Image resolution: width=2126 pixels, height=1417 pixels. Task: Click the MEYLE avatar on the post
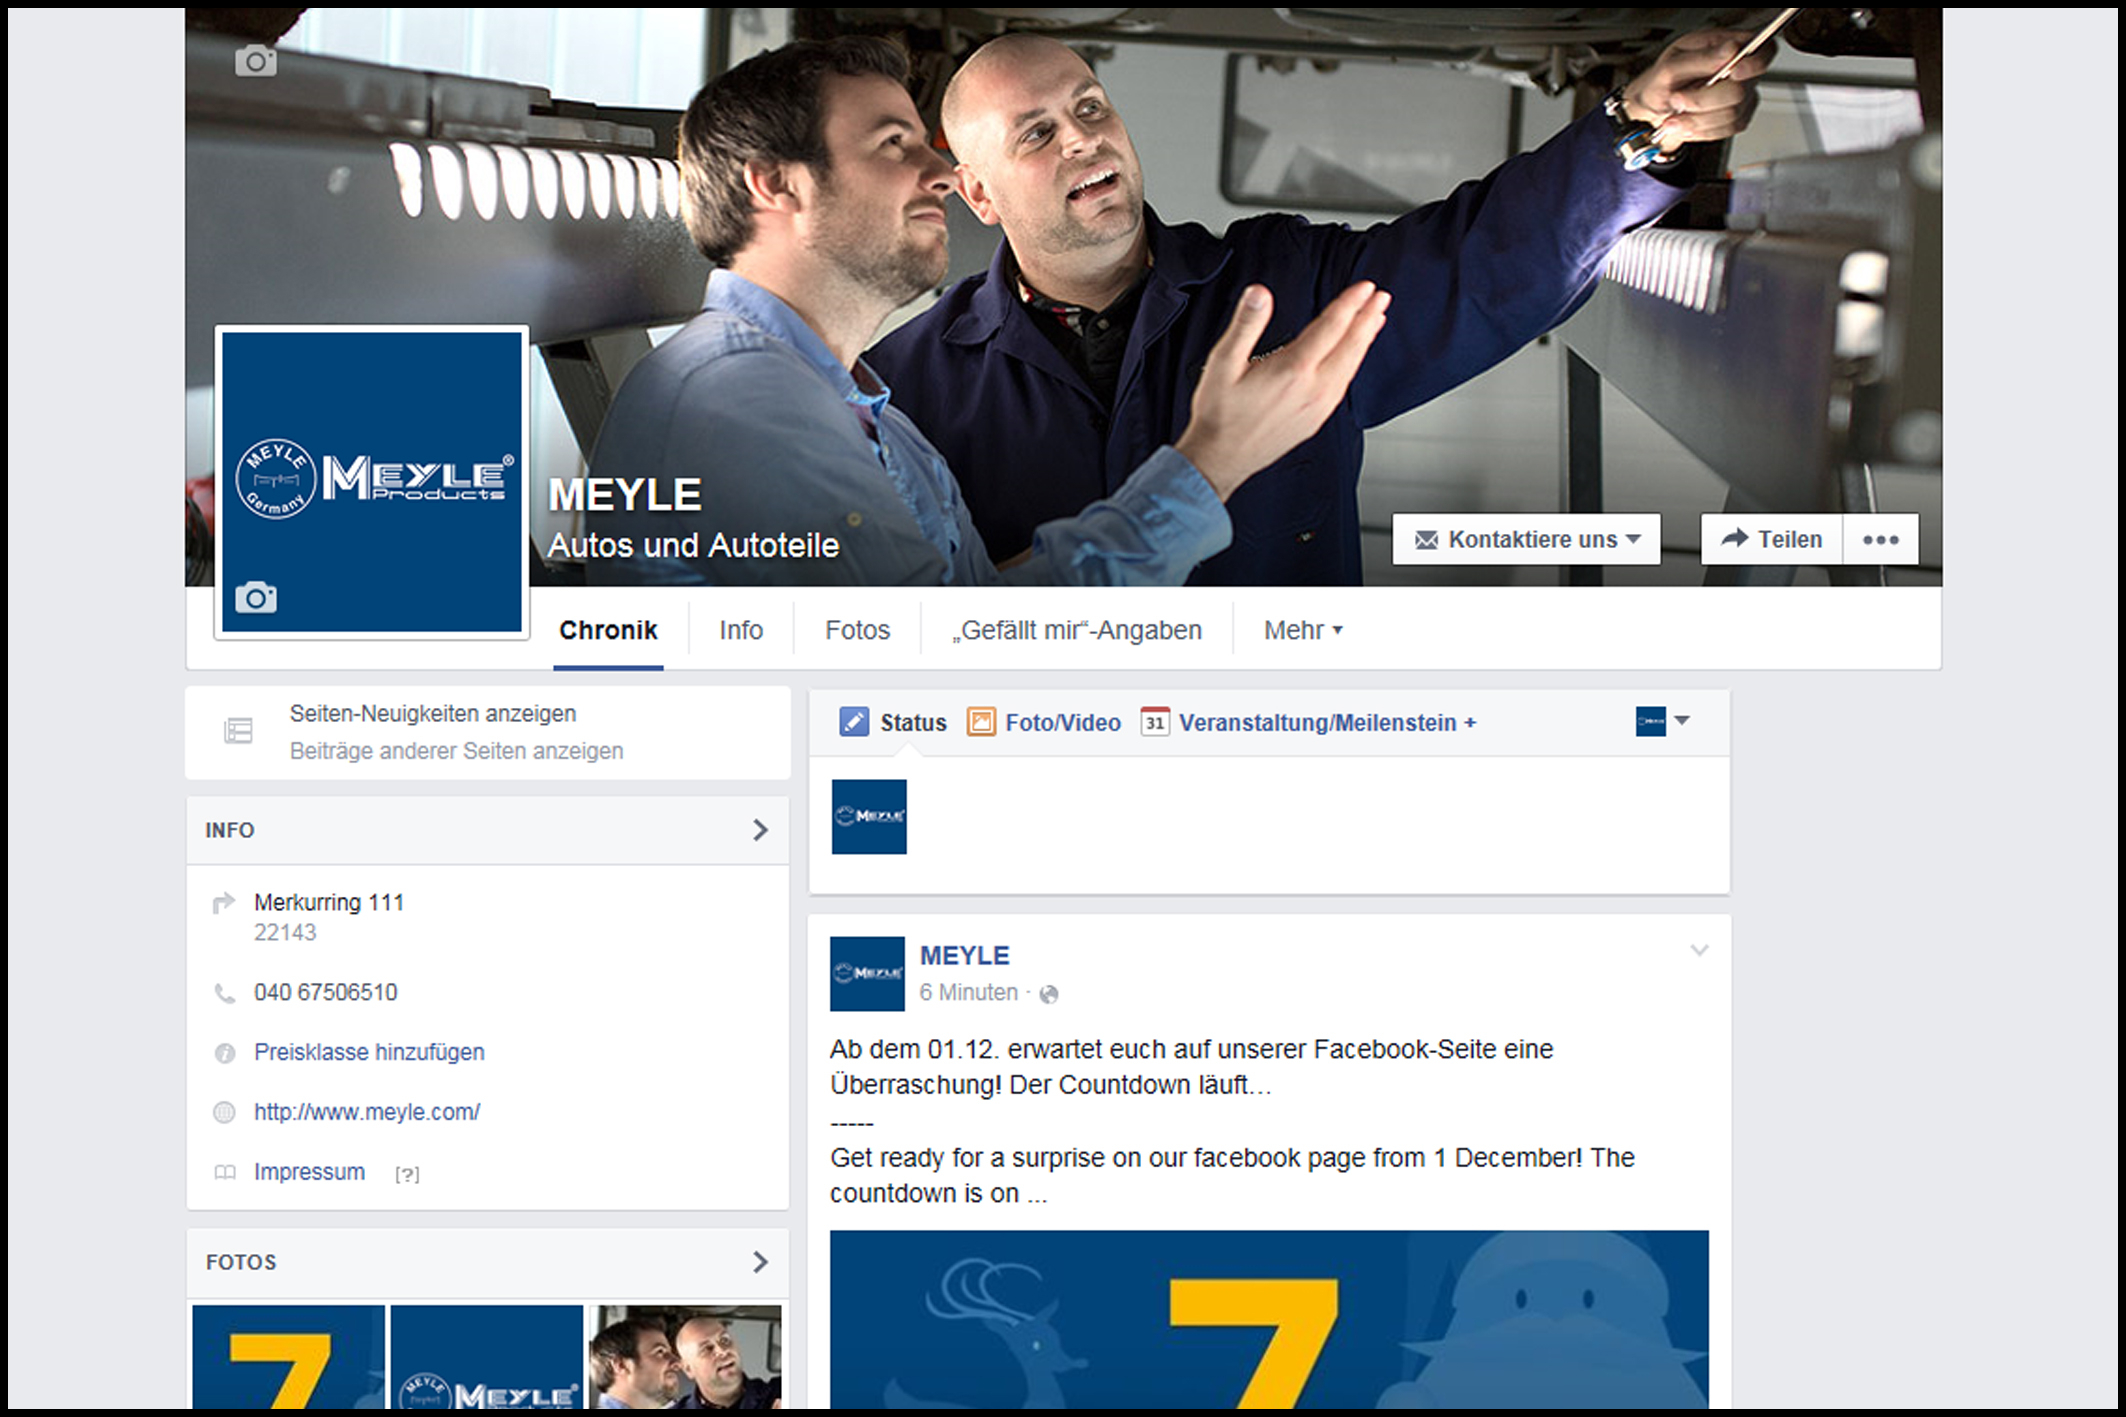867,974
